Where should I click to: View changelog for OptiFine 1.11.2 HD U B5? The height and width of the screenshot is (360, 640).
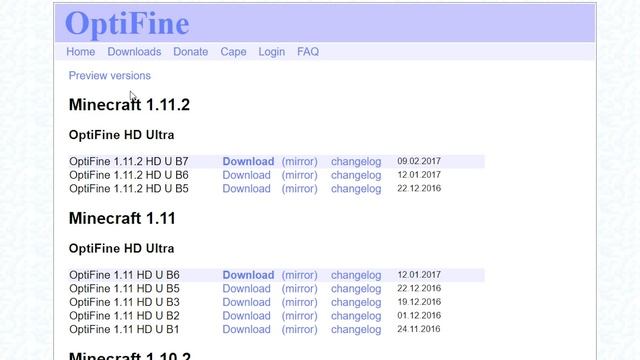pos(356,189)
